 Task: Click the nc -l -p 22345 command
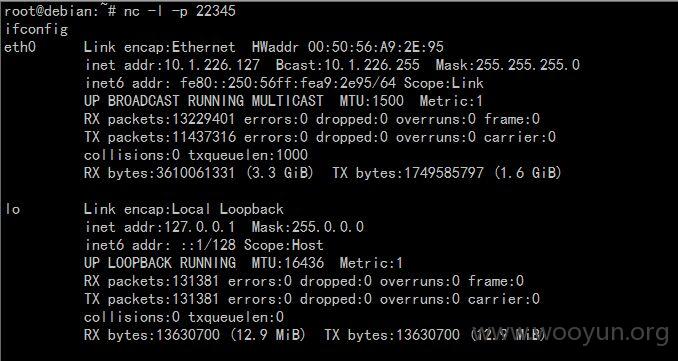pos(179,11)
